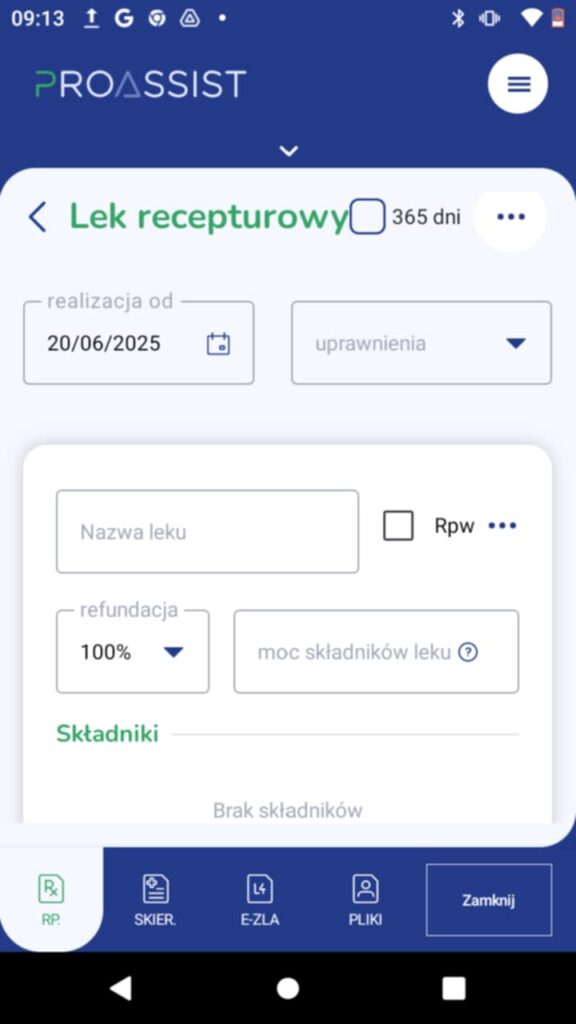Viewport: 576px width, 1024px height.
Task: Open calendar picker in realizacja od field
Action: [x=218, y=344]
